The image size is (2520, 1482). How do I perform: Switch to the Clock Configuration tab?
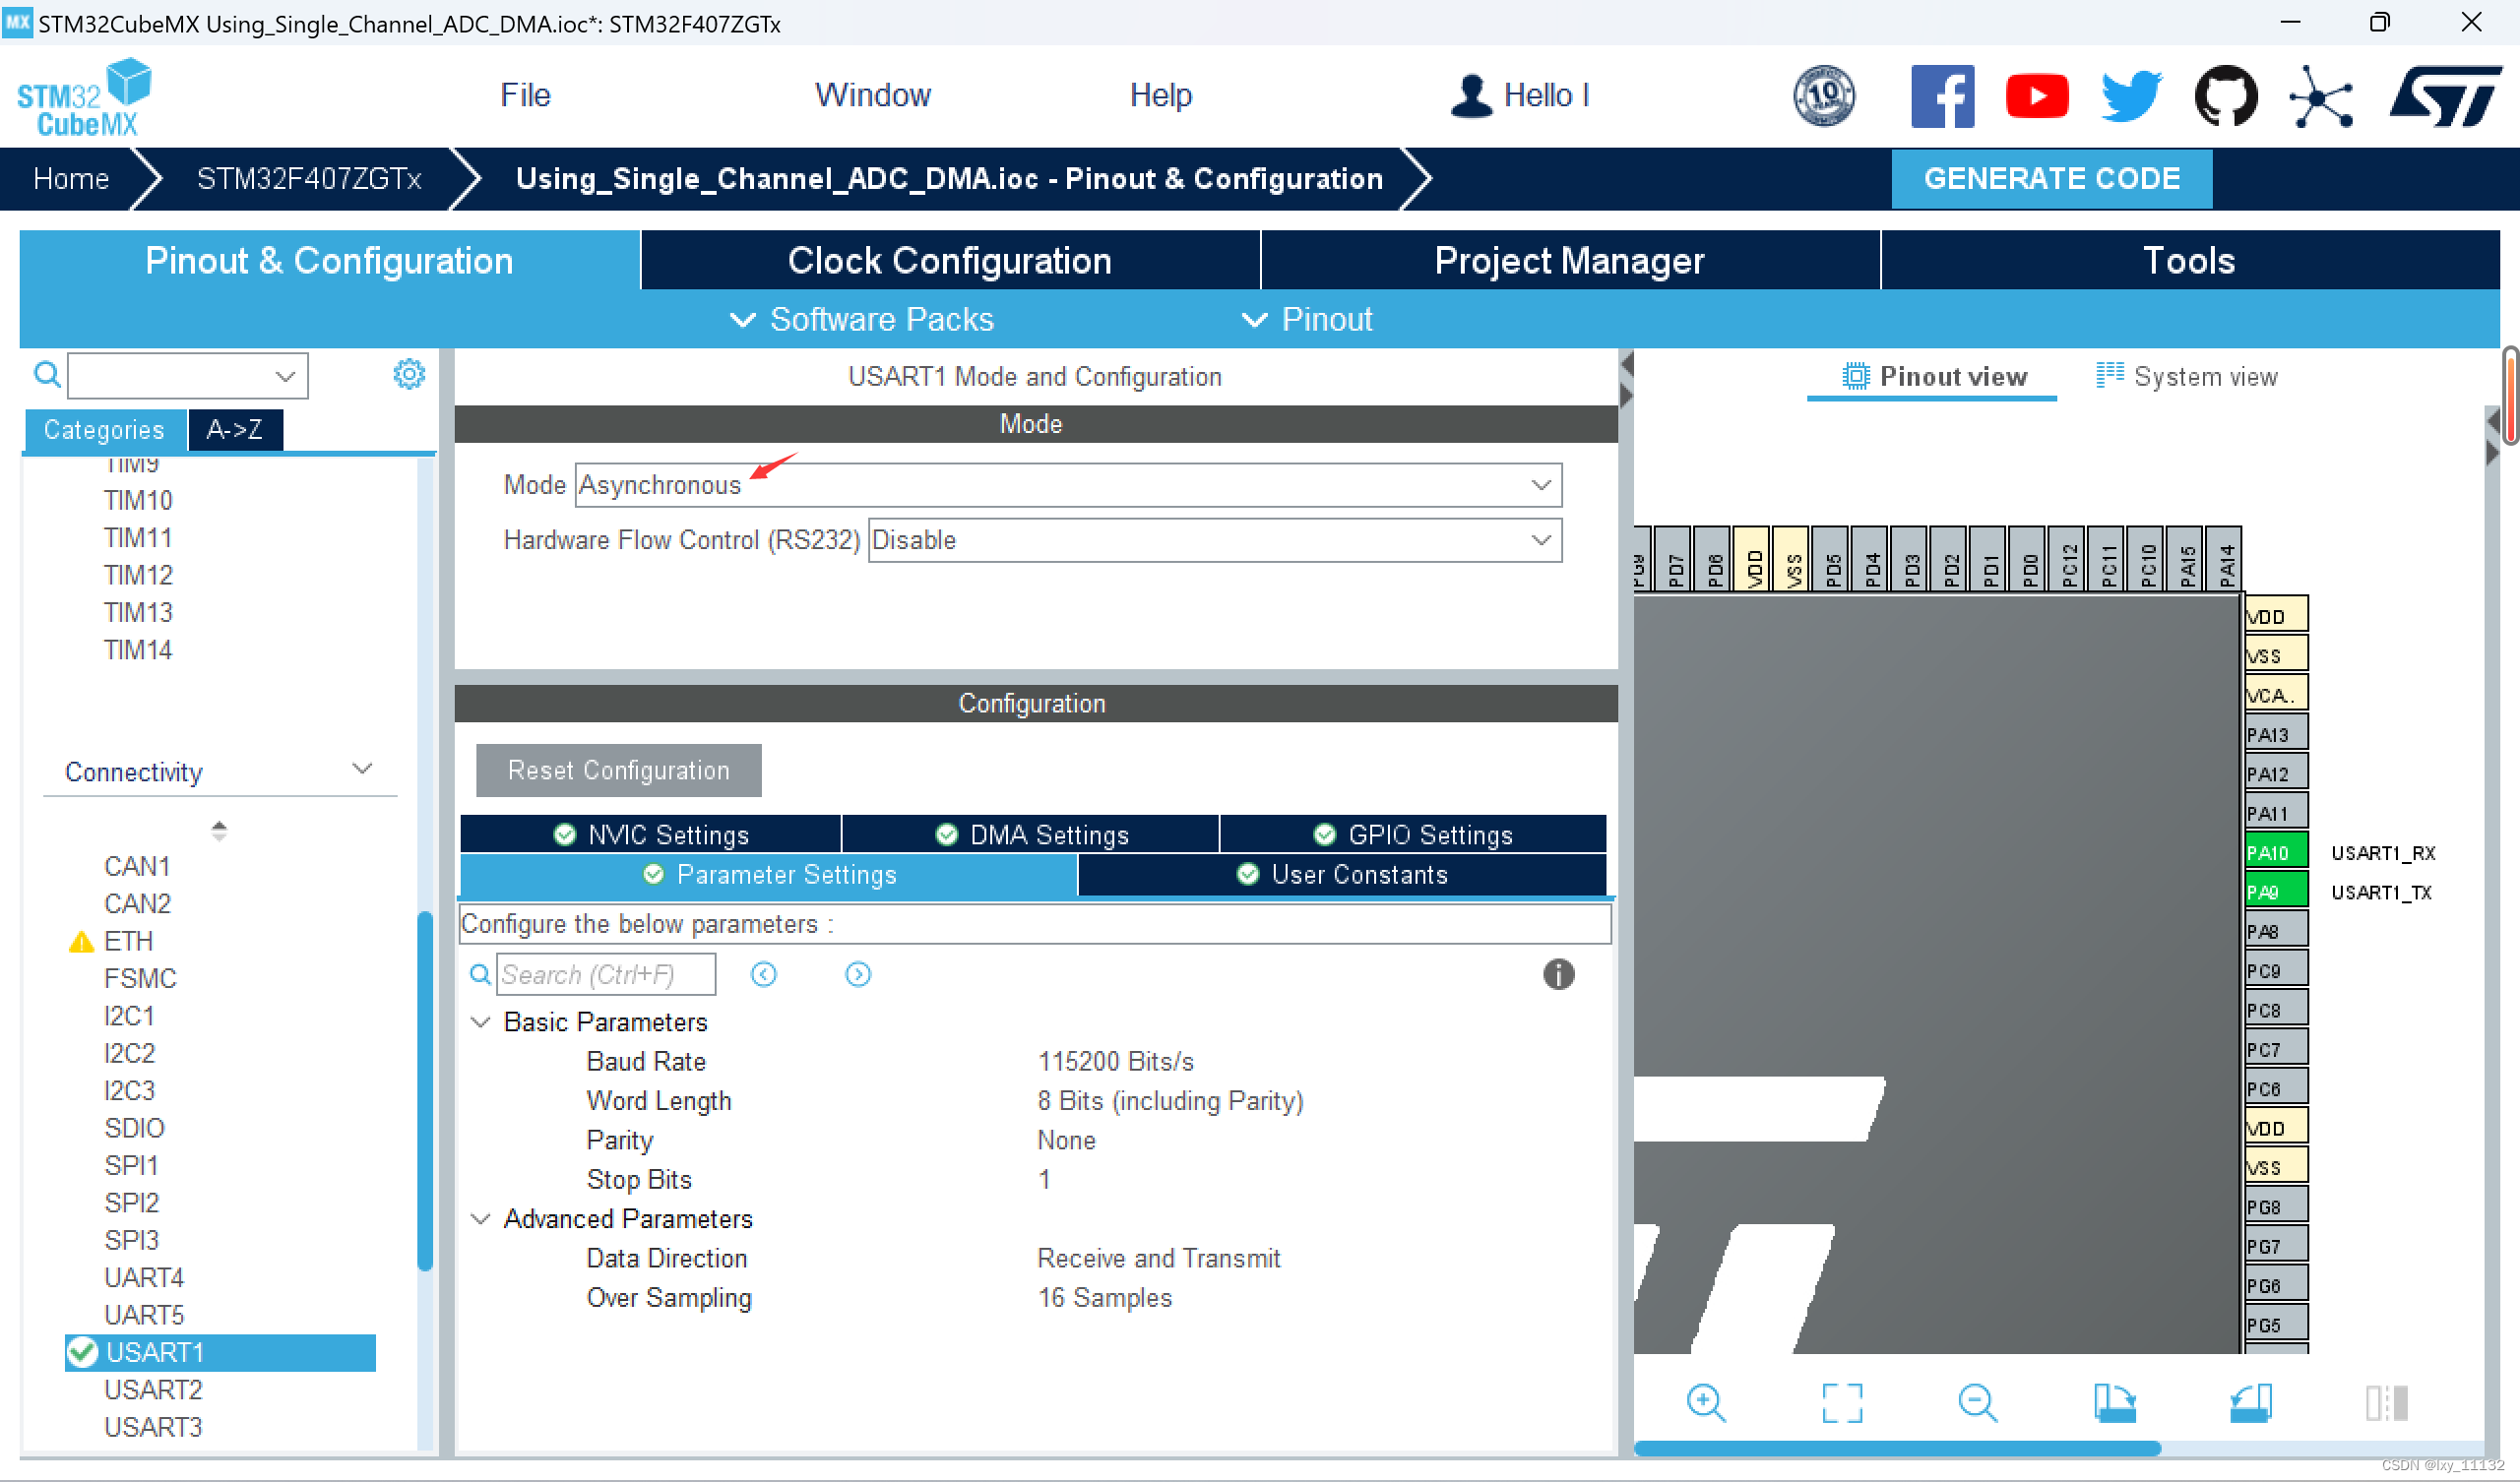click(949, 261)
